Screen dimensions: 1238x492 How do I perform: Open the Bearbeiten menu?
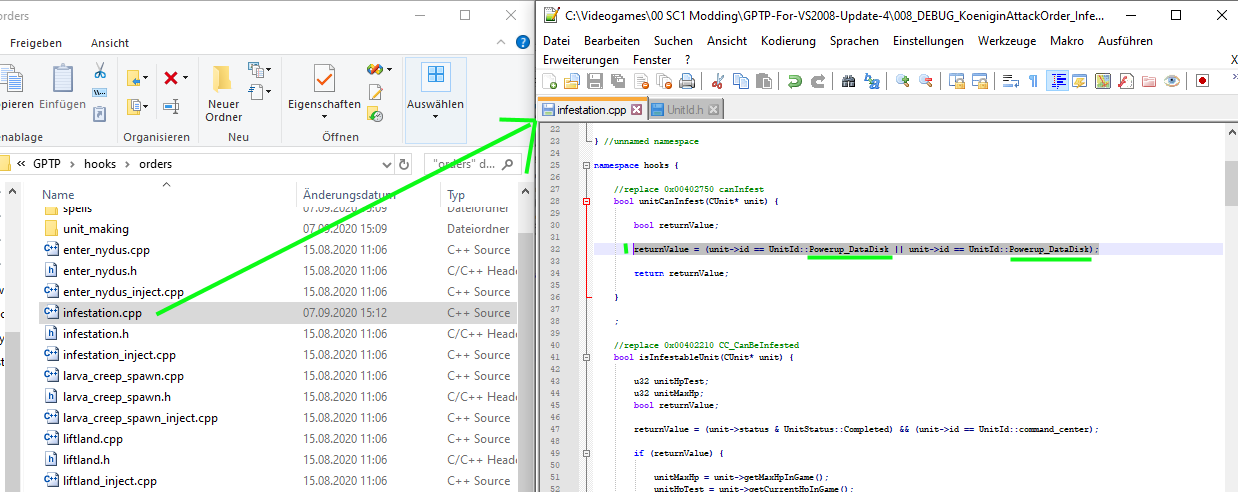pyautogui.click(x=612, y=41)
